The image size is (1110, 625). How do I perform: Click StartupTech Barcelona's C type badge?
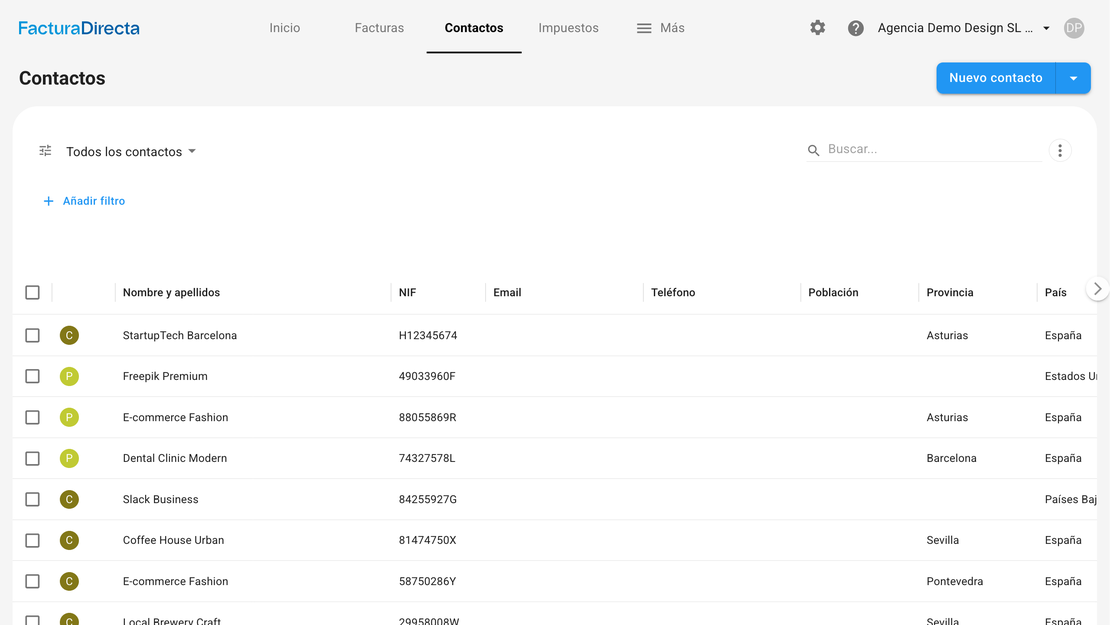69,335
